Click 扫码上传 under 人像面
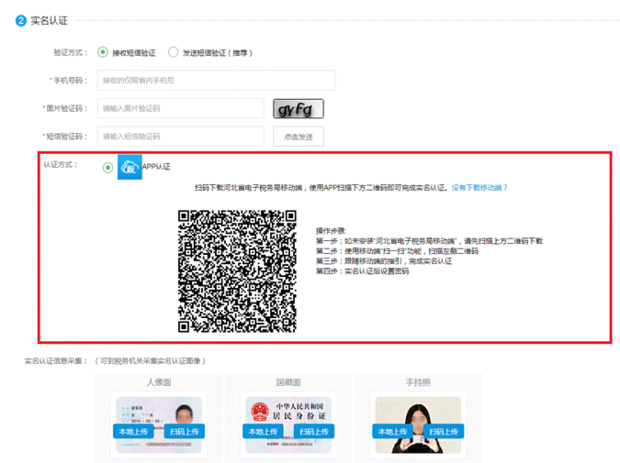 click(x=184, y=431)
